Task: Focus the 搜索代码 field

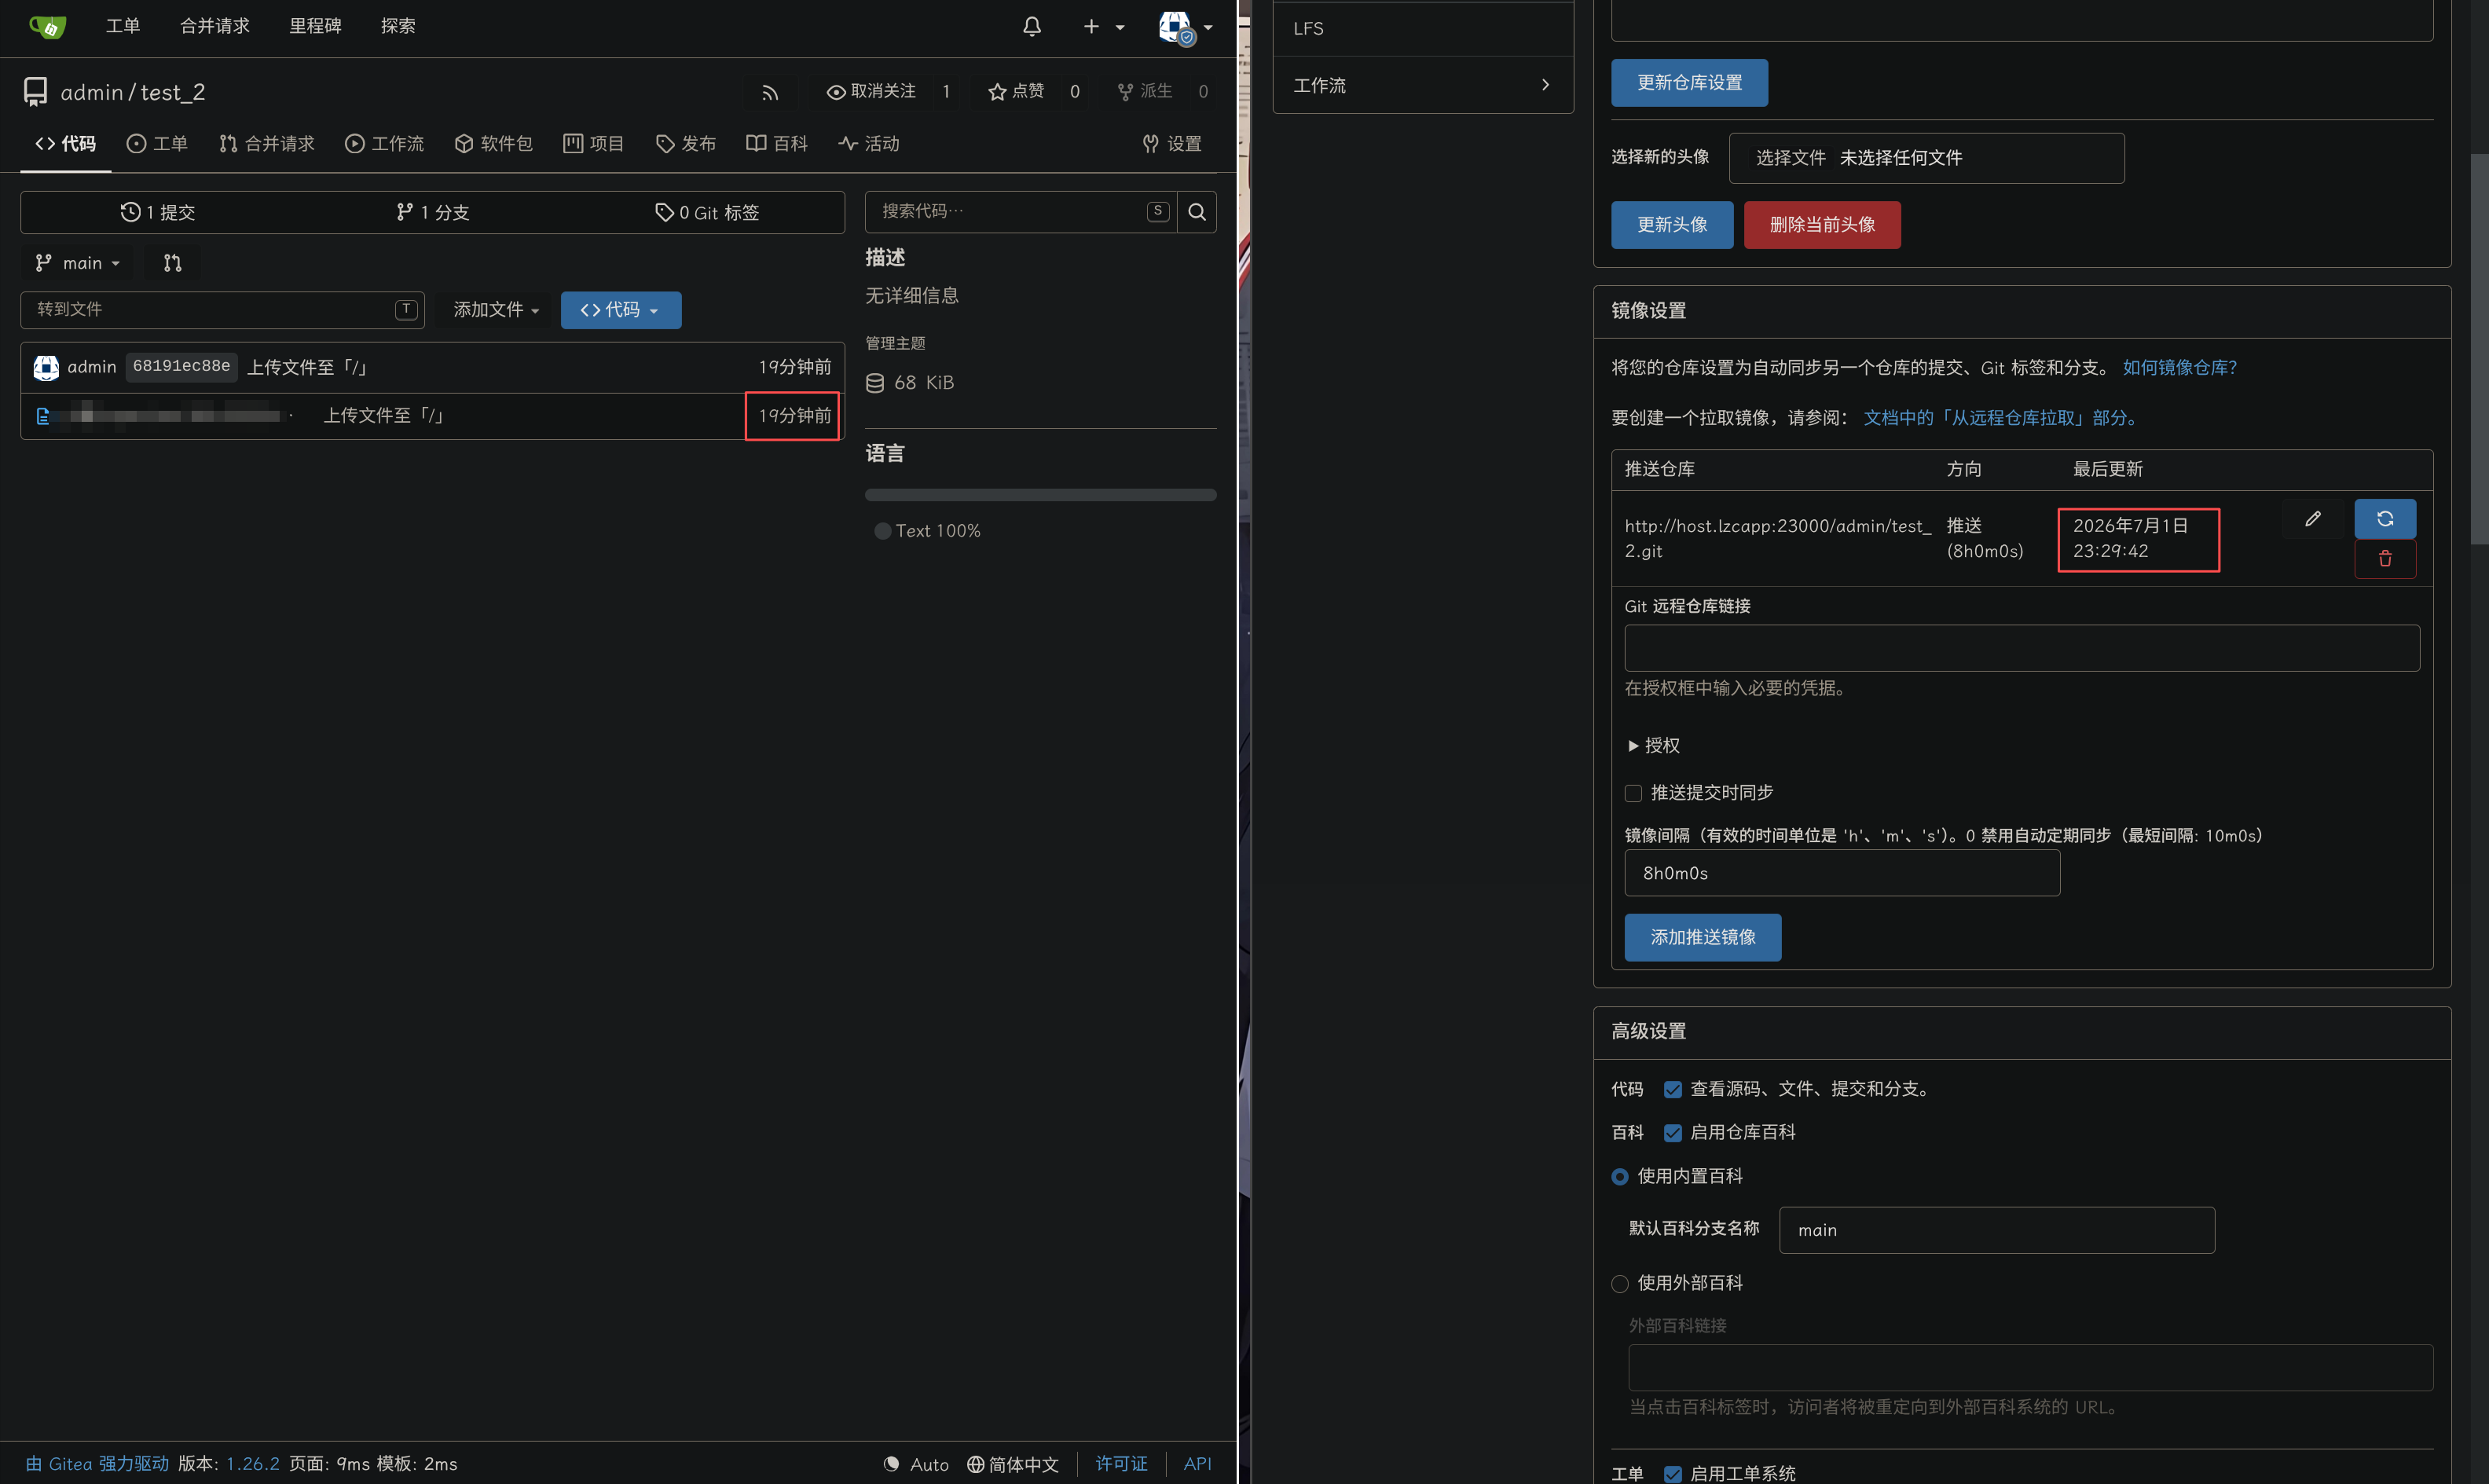Action: coord(1020,211)
